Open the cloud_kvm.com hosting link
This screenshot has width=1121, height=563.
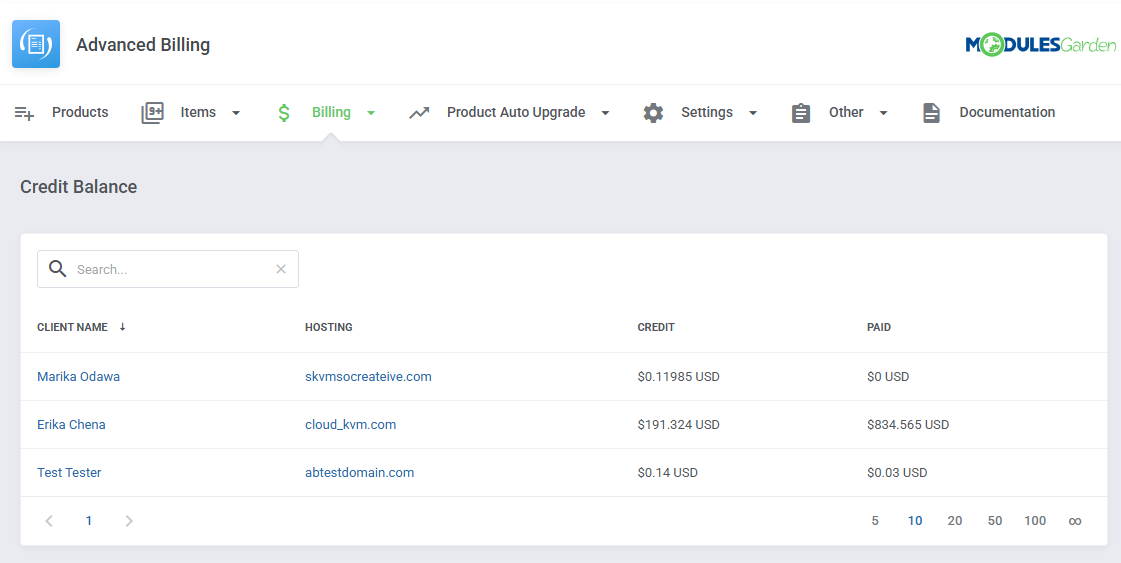pyautogui.click(x=350, y=425)
